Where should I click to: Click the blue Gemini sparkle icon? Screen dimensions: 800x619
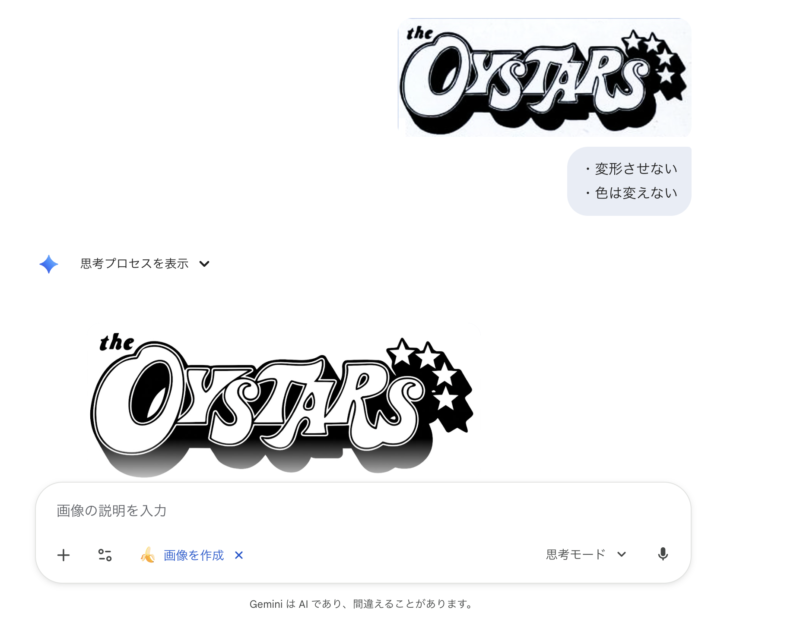48,264
